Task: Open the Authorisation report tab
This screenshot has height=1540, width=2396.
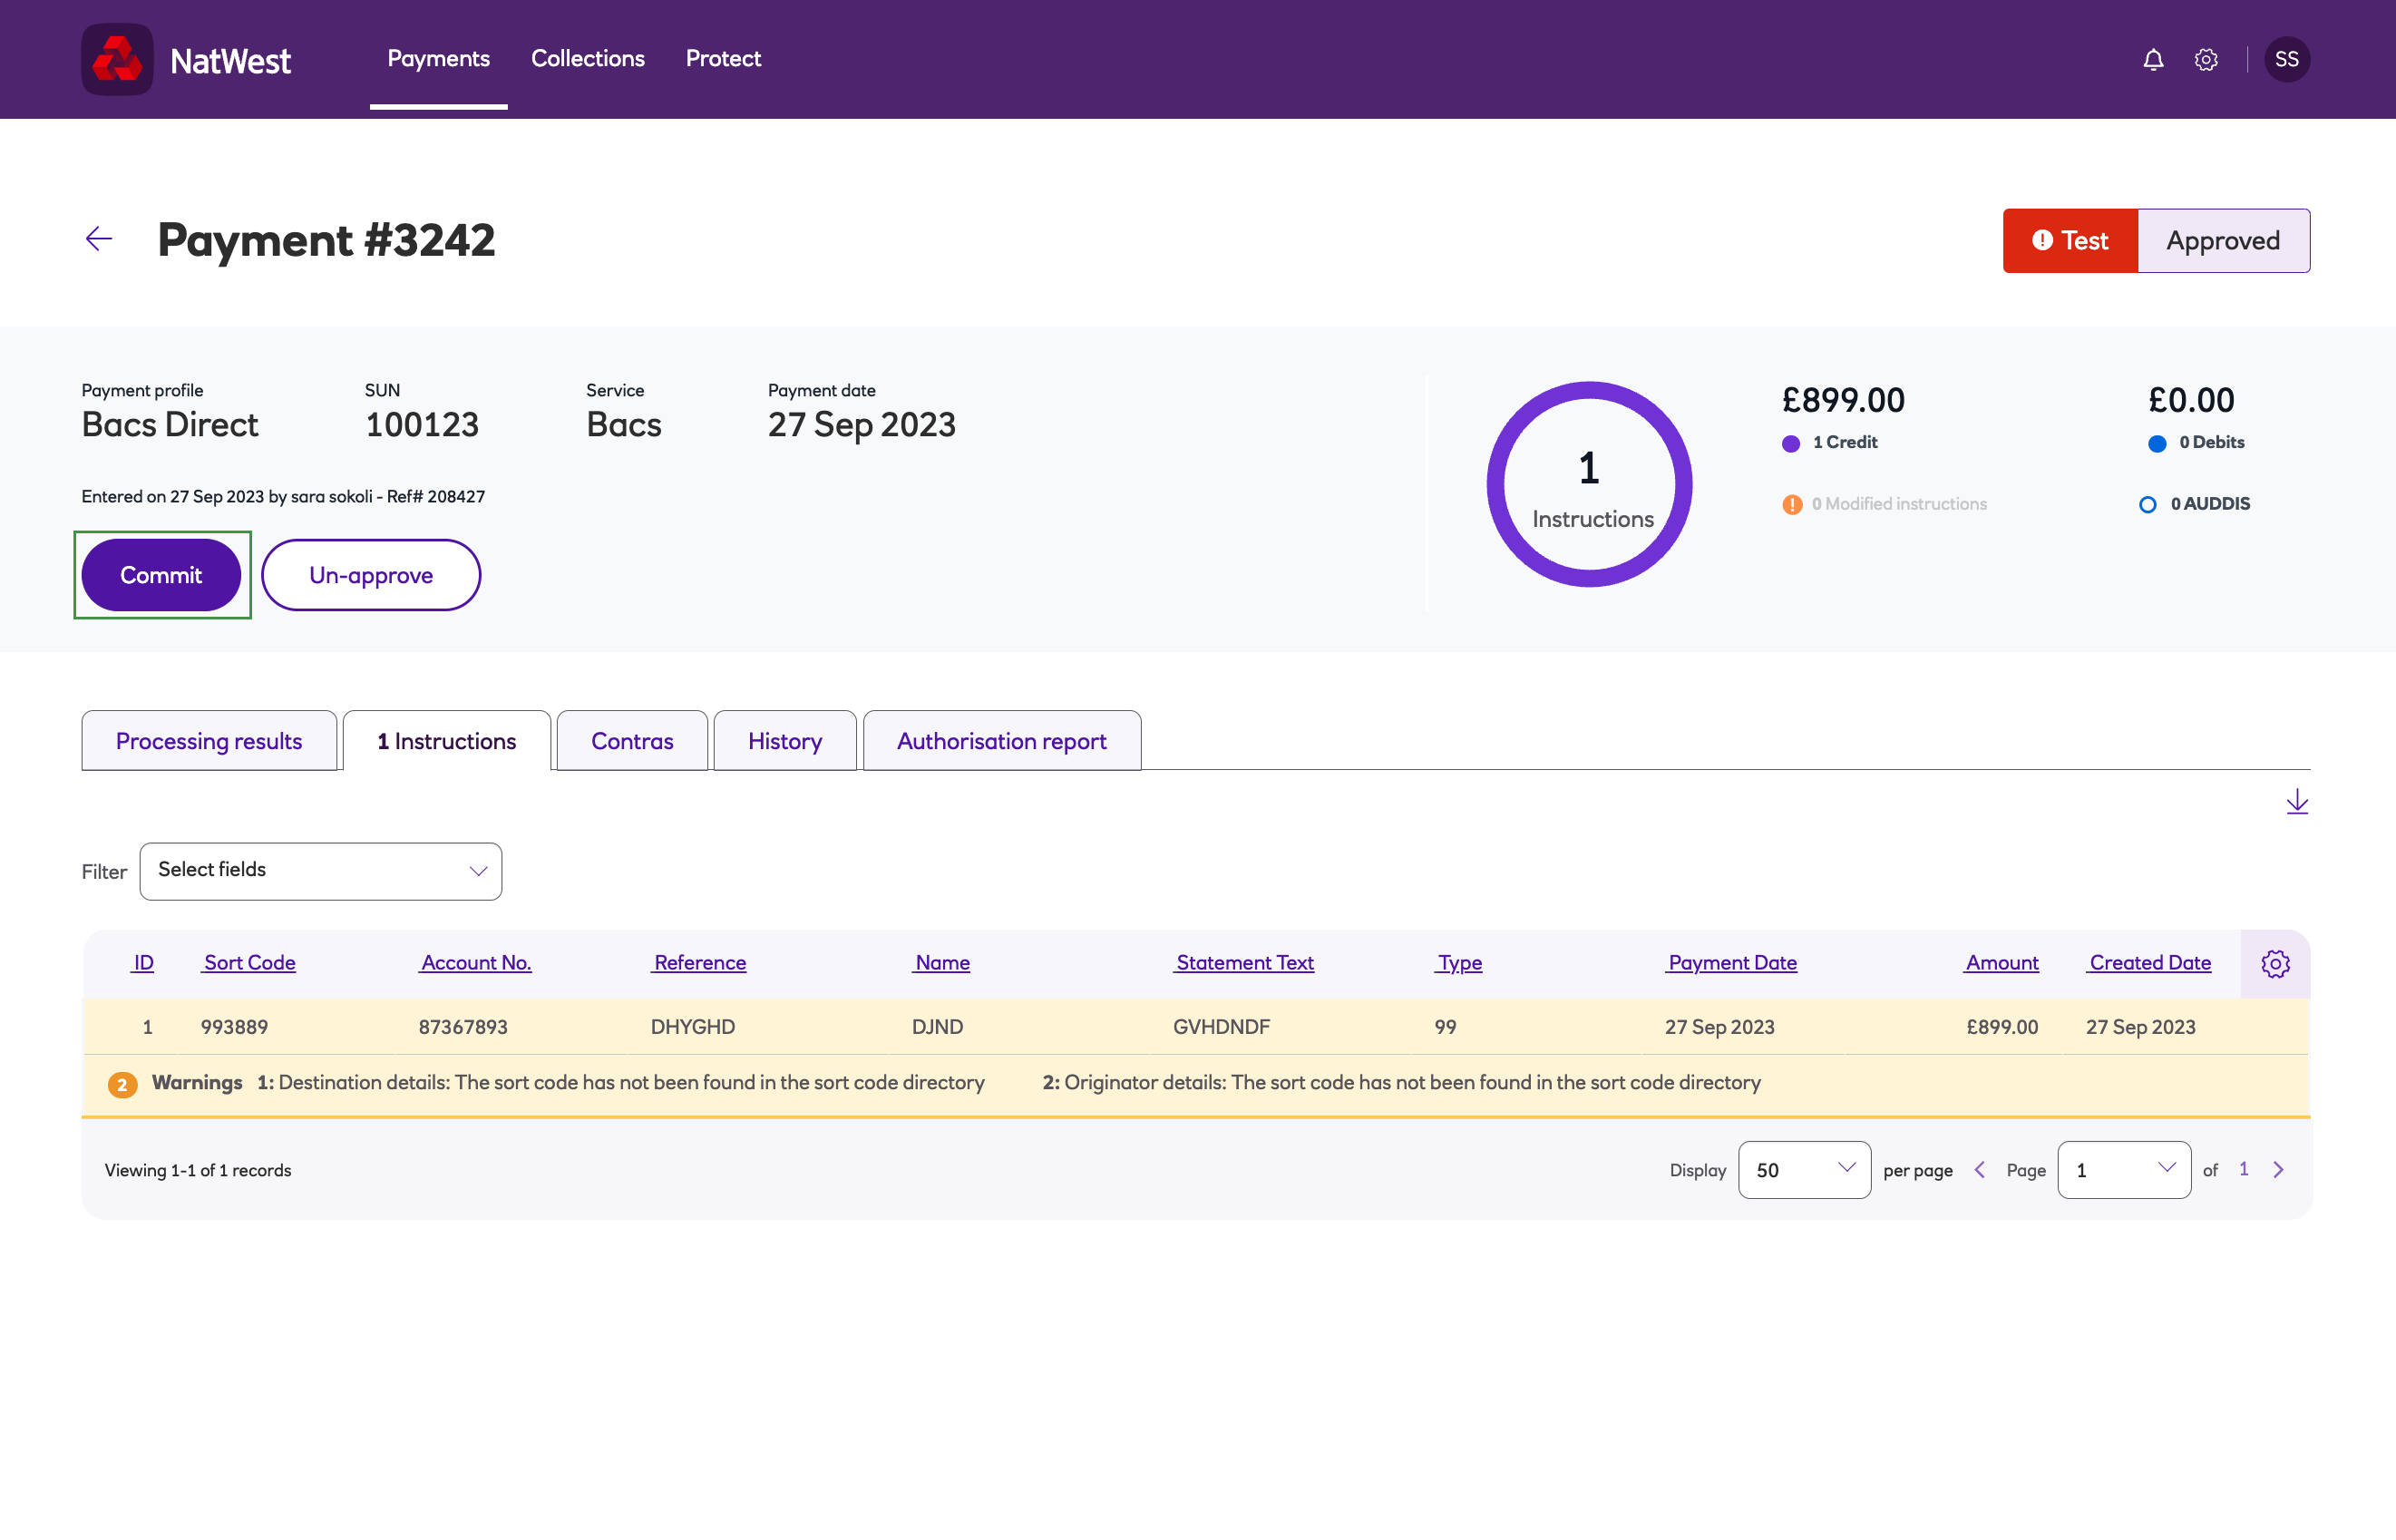Action: (x=1001, y=741)
